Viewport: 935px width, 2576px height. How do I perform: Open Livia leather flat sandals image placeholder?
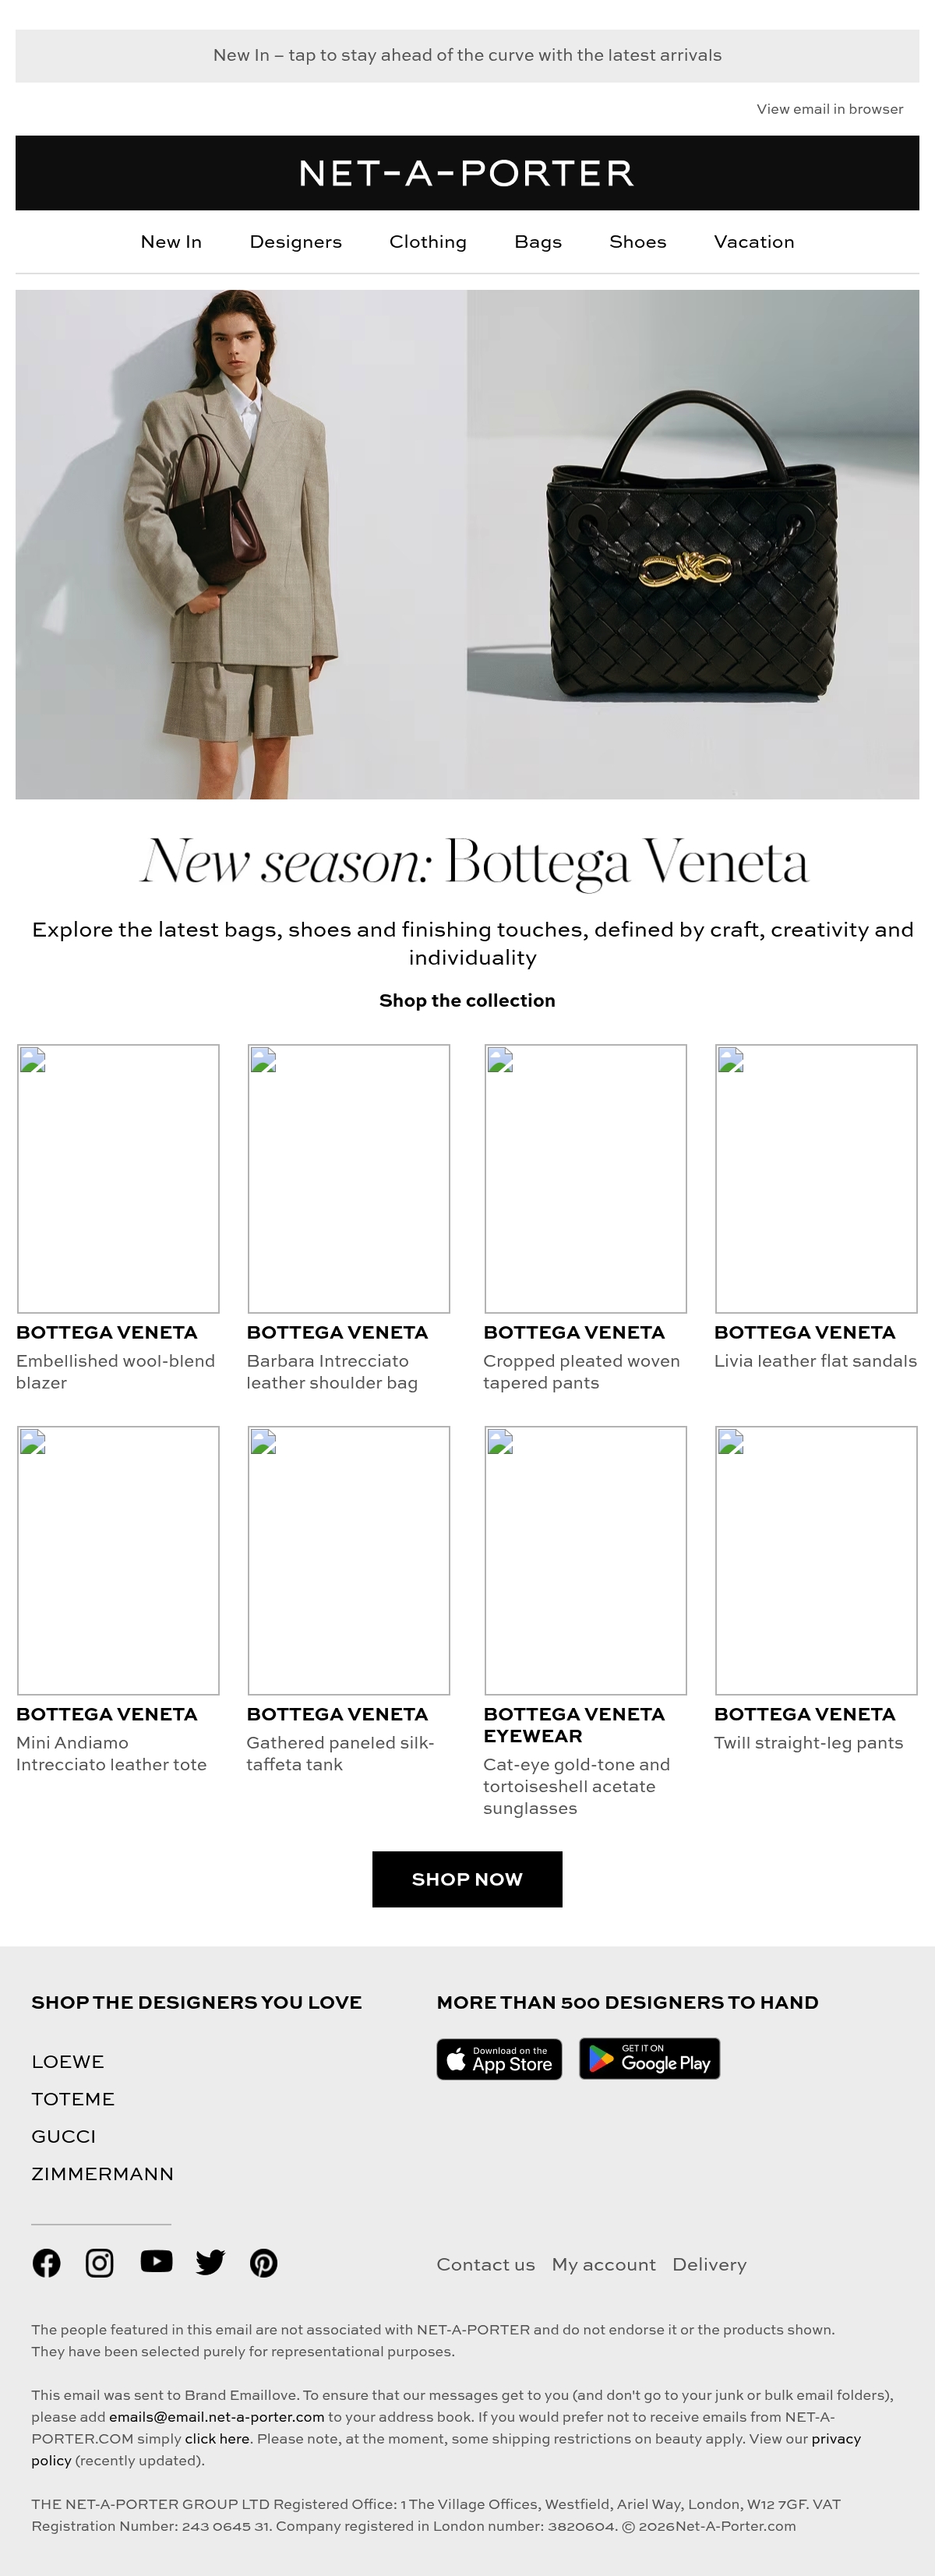coord(816,1178)
